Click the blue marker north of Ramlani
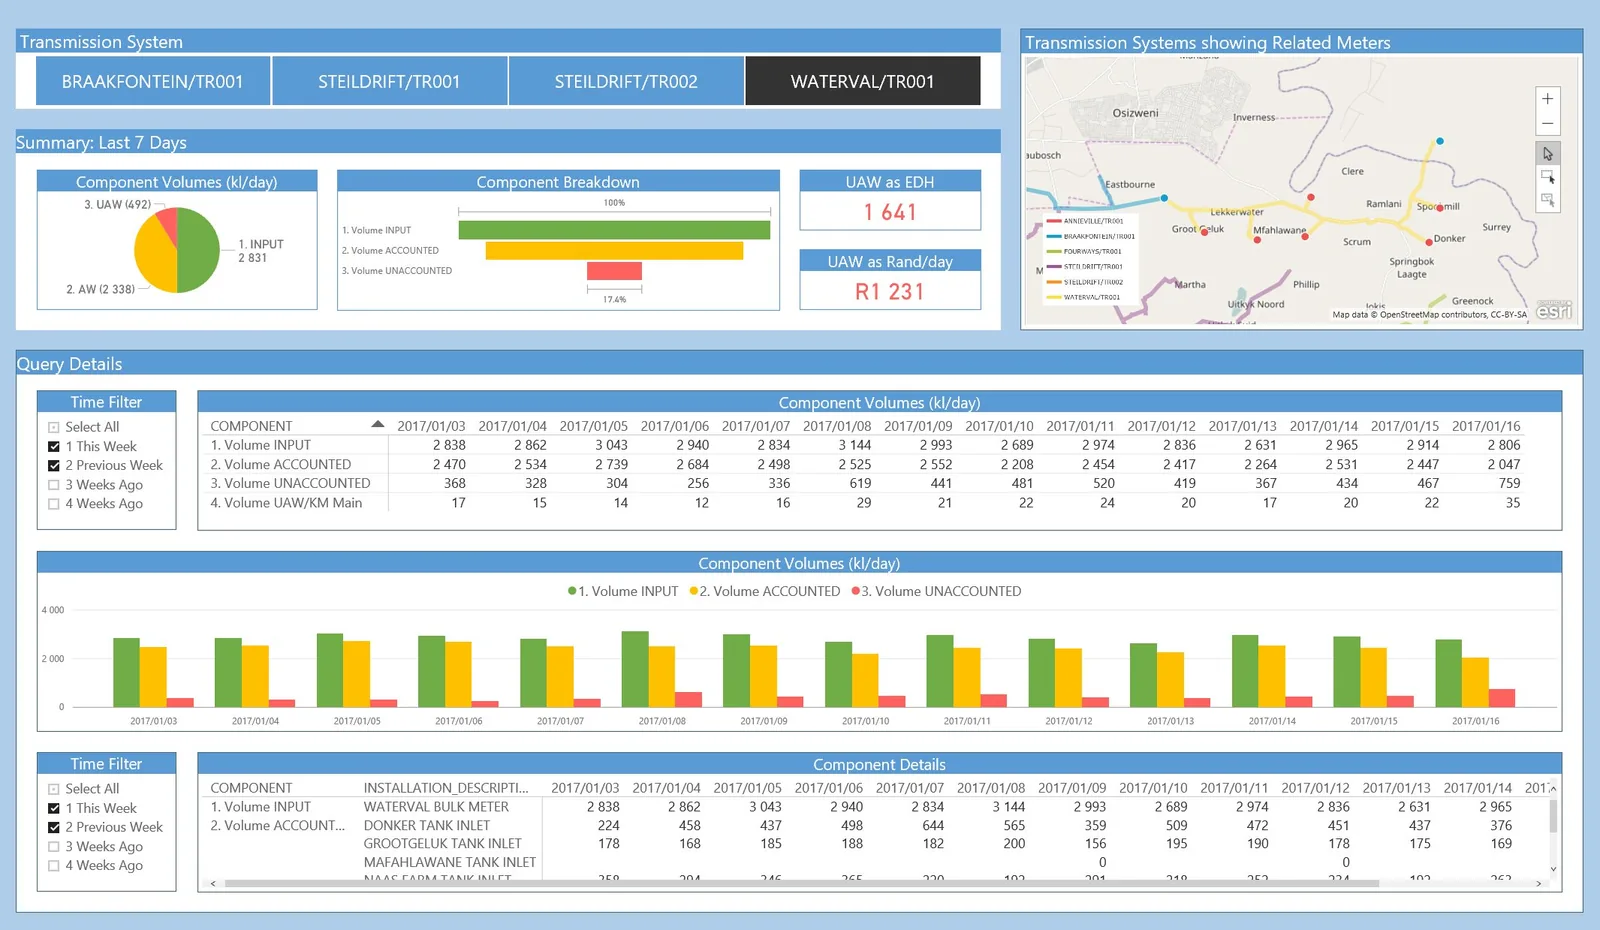The height and width of the screenshot is (930, 1600). (1440, 141)
